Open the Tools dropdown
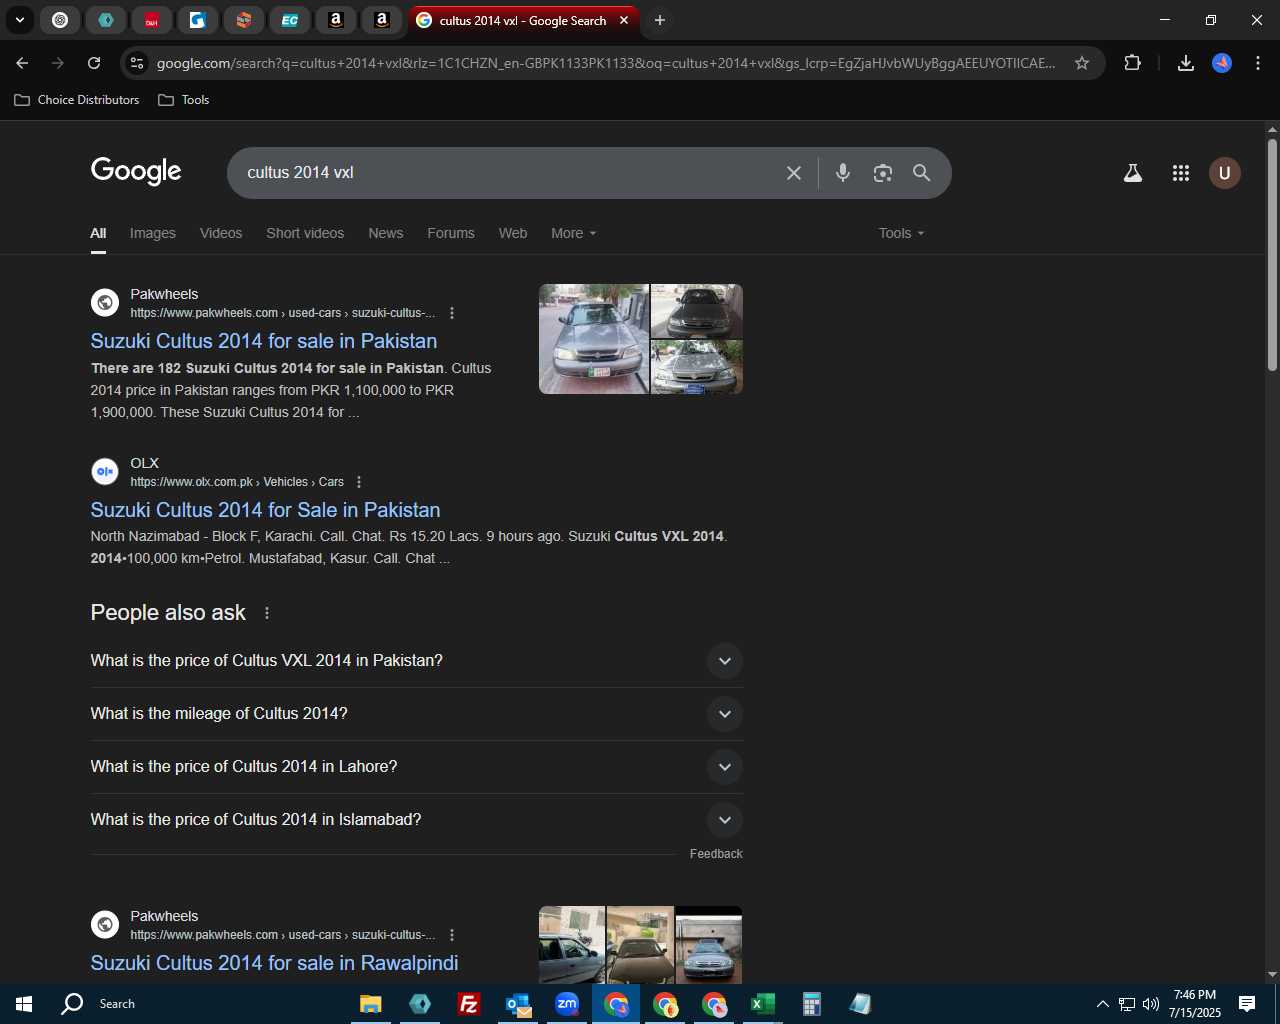 tap(901, 233)
